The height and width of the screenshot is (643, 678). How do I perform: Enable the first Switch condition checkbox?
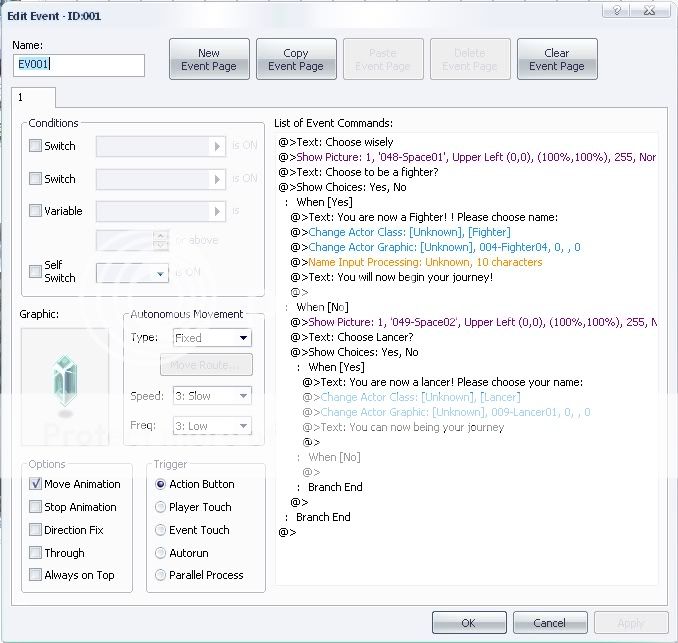click(36, 146)
